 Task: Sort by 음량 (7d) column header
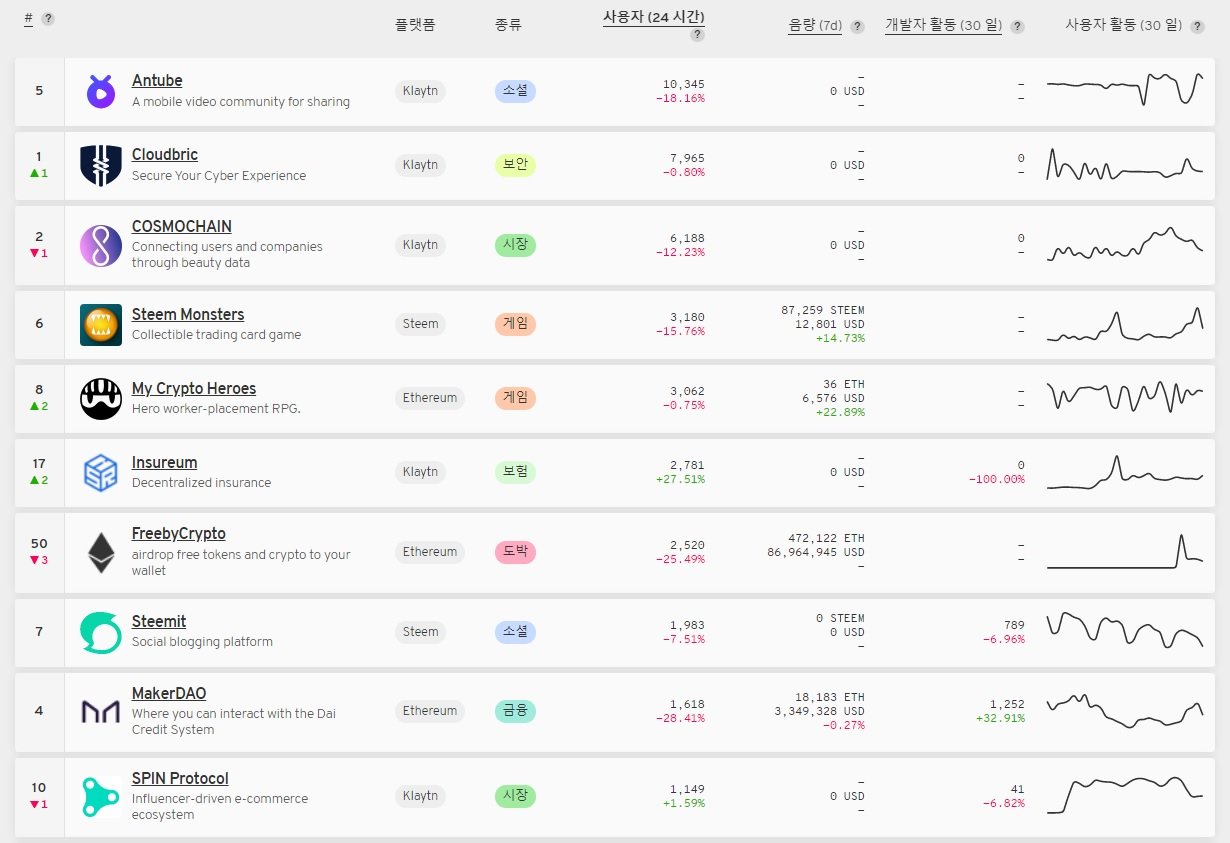click(815, 26)
